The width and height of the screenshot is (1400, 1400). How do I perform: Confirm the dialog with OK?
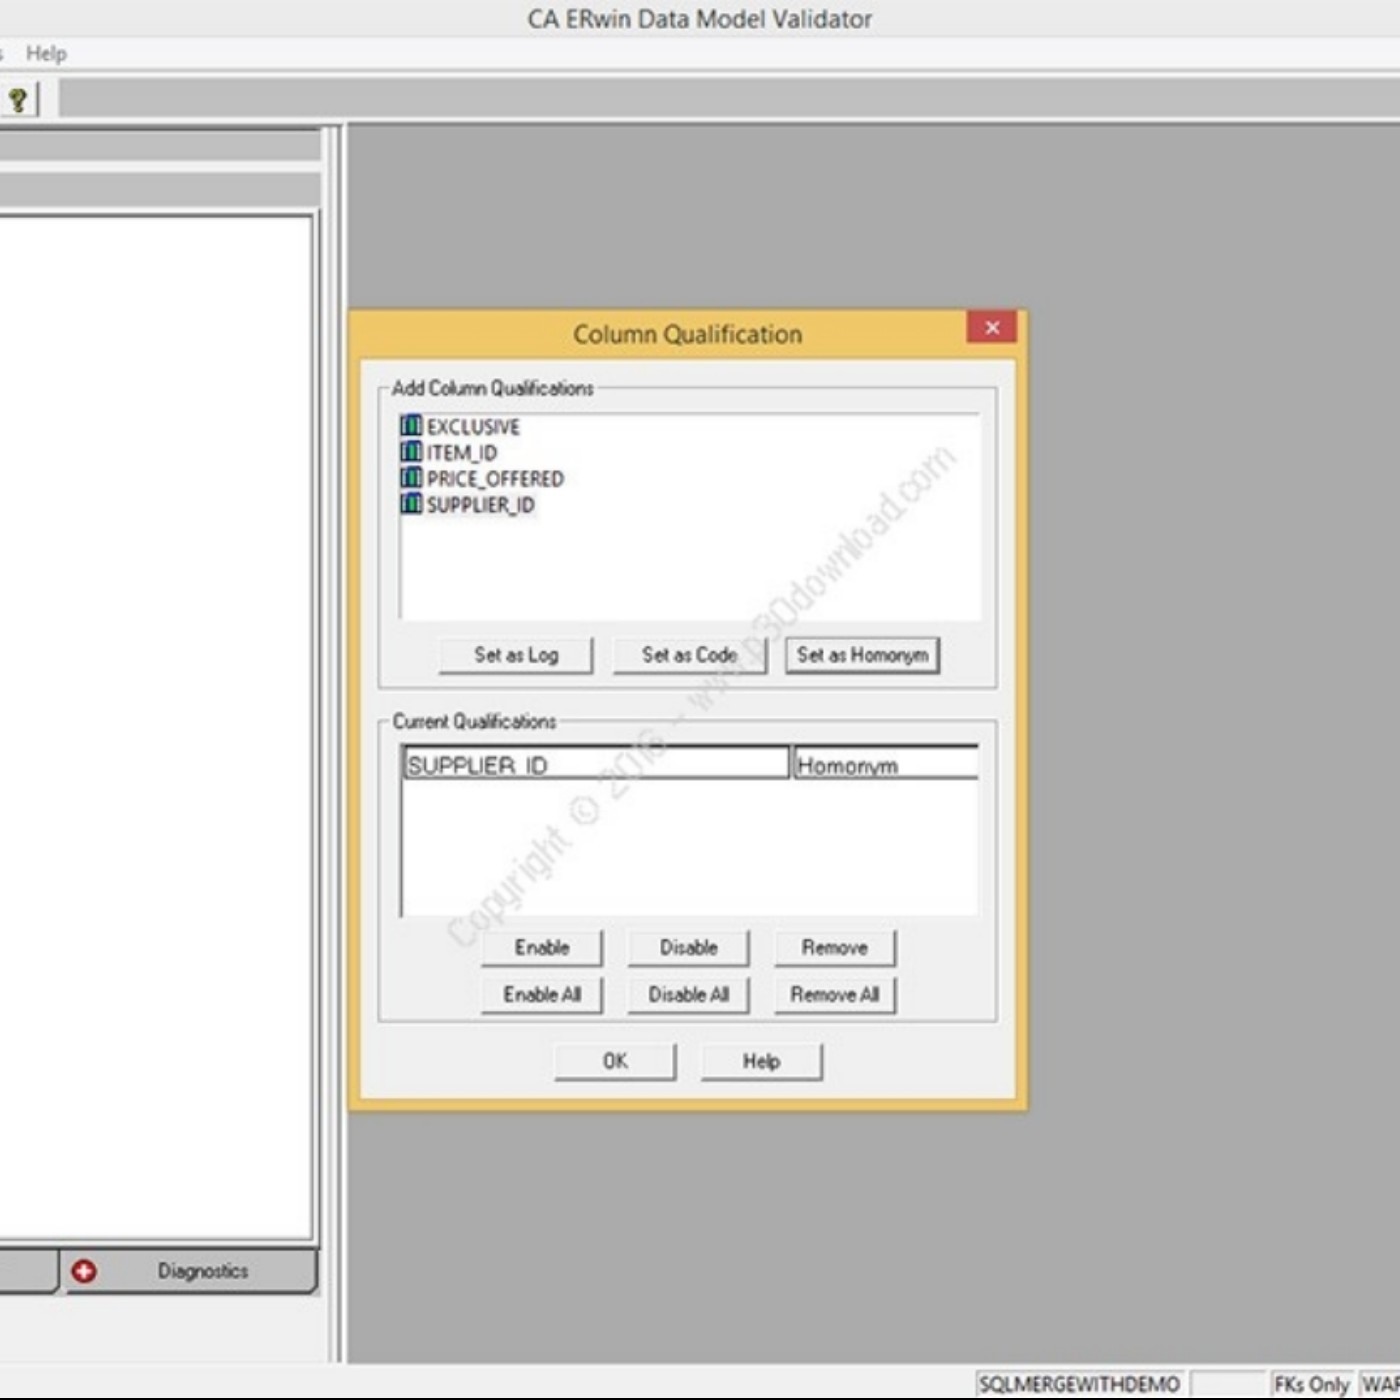click(x=615, y=1061)
